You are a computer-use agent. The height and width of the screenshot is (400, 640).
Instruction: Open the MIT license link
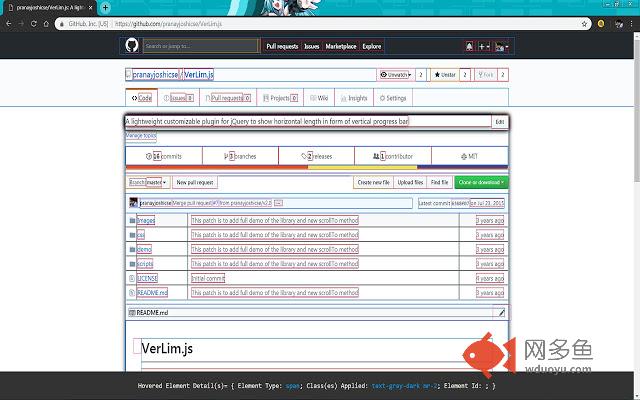click(469, 156)
